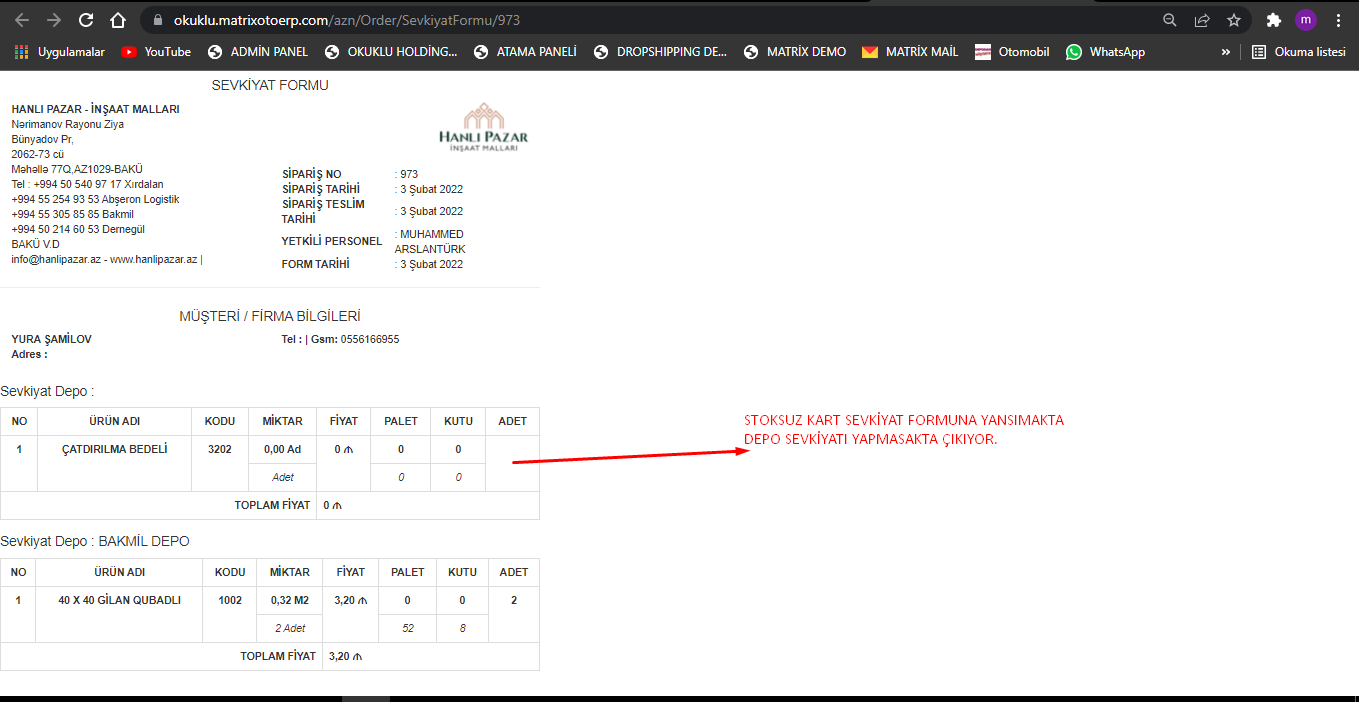Click ÇATDIRILMA BEDELİ product cell
This screenshot has height=702, width=1359.
click(114, 450)
